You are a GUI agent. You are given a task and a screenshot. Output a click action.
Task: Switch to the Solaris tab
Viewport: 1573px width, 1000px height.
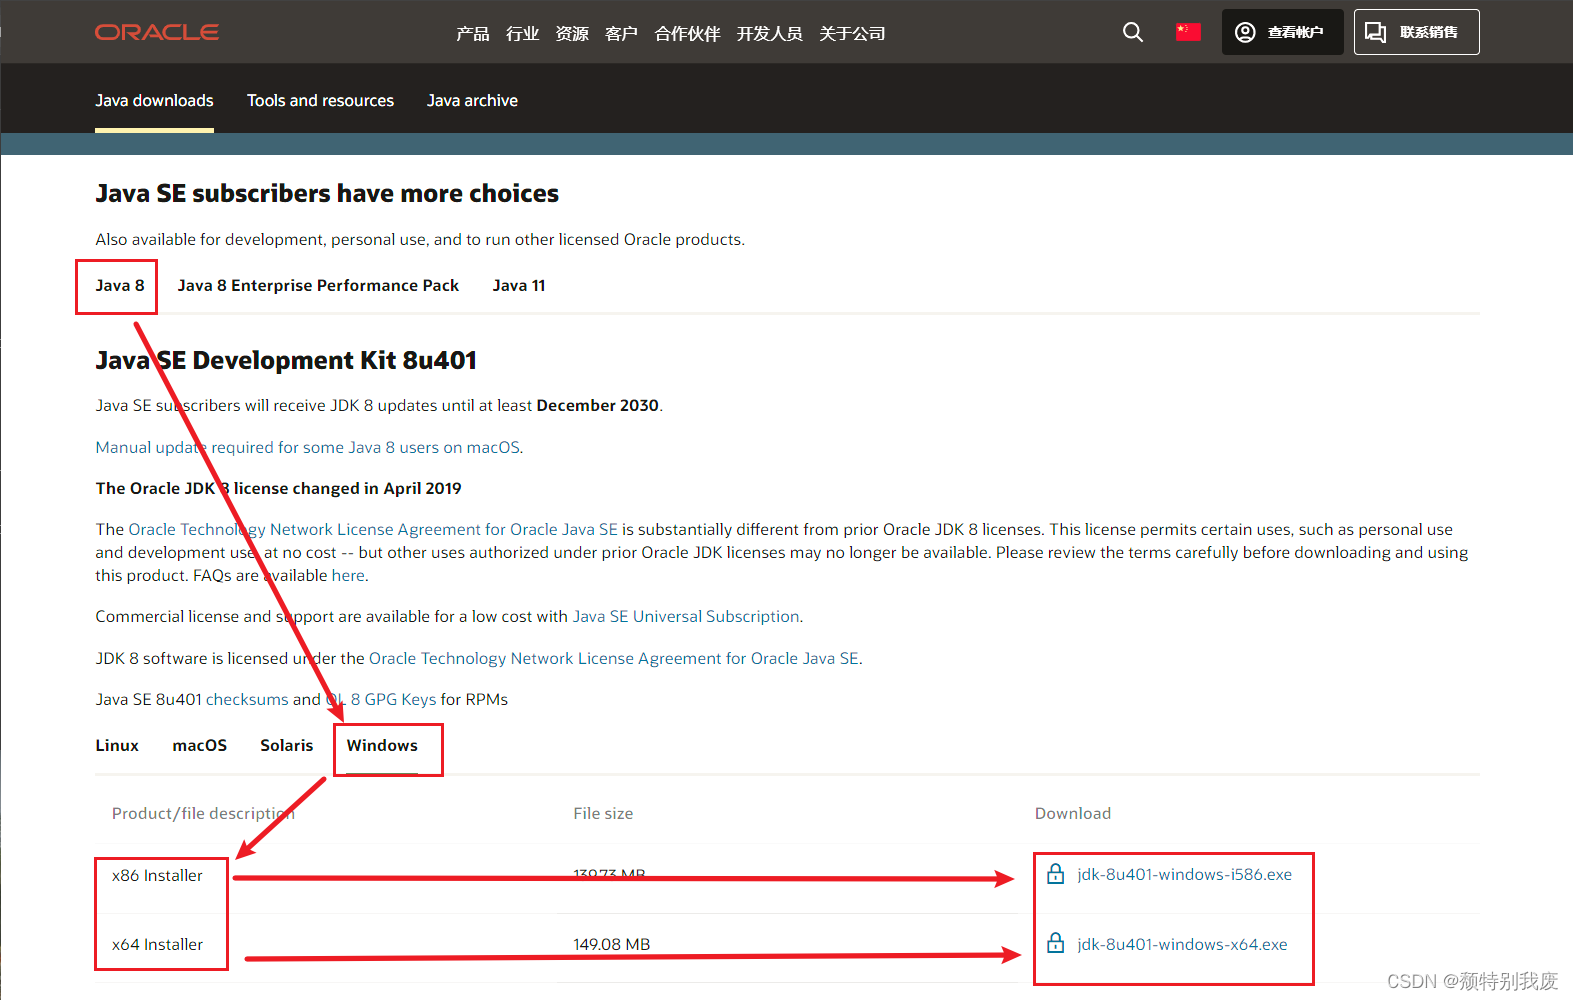[x=287, y=745]
